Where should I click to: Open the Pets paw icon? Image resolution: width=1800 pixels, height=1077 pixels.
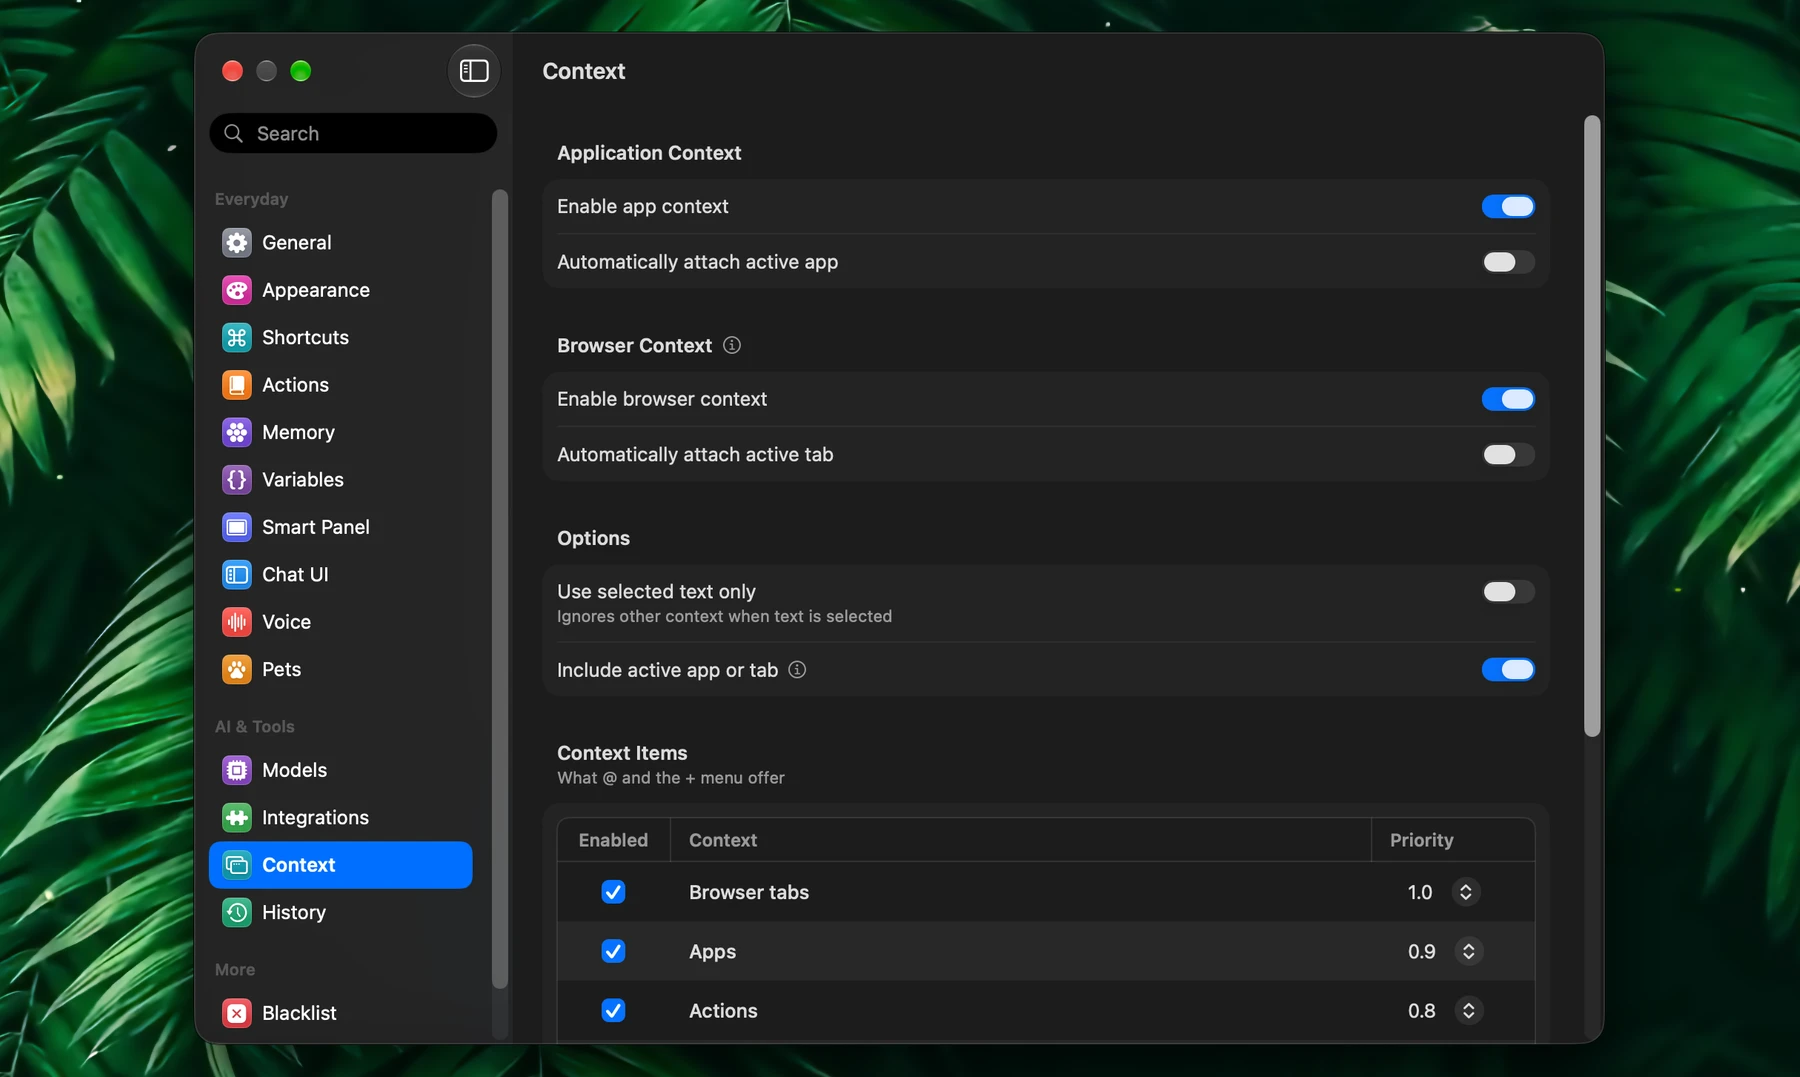tap(237, 669)
